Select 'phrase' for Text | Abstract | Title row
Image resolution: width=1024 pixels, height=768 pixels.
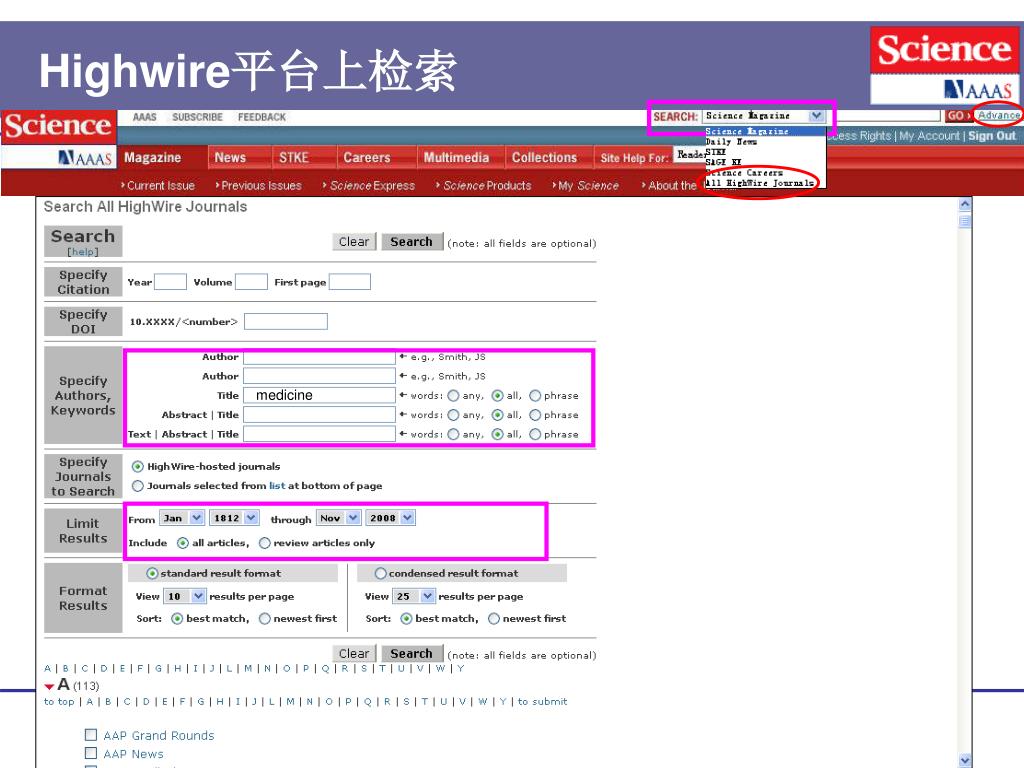[x=535, y=434]
